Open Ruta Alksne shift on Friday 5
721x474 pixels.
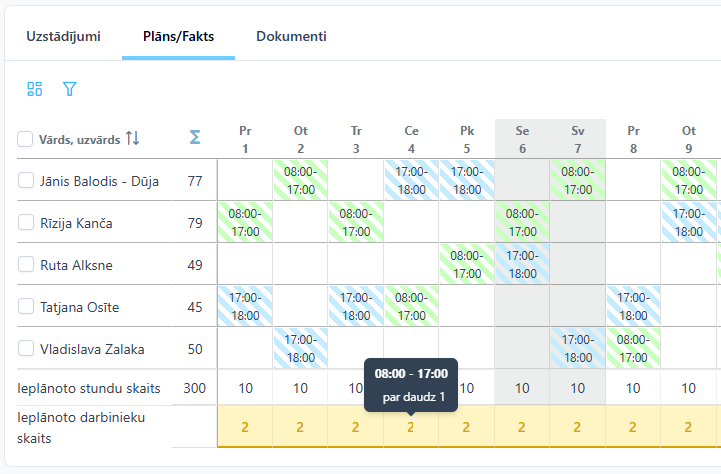(467, 264)
